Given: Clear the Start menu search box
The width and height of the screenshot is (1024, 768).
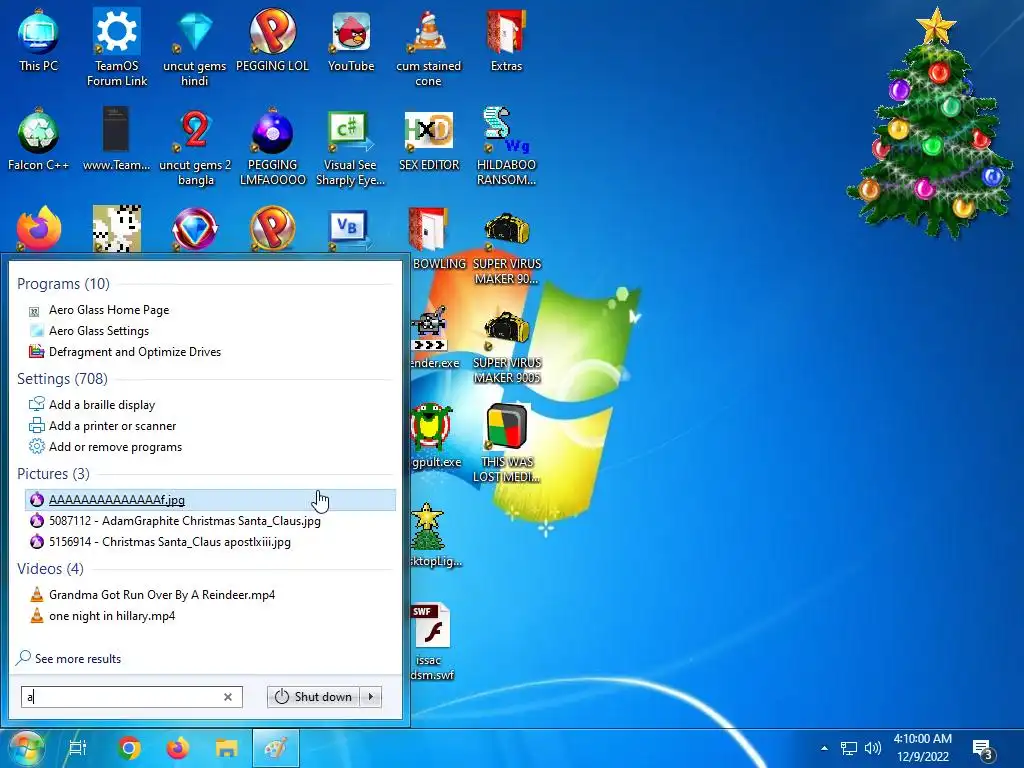Looking at the screenshot, I should tap(228, 697).
